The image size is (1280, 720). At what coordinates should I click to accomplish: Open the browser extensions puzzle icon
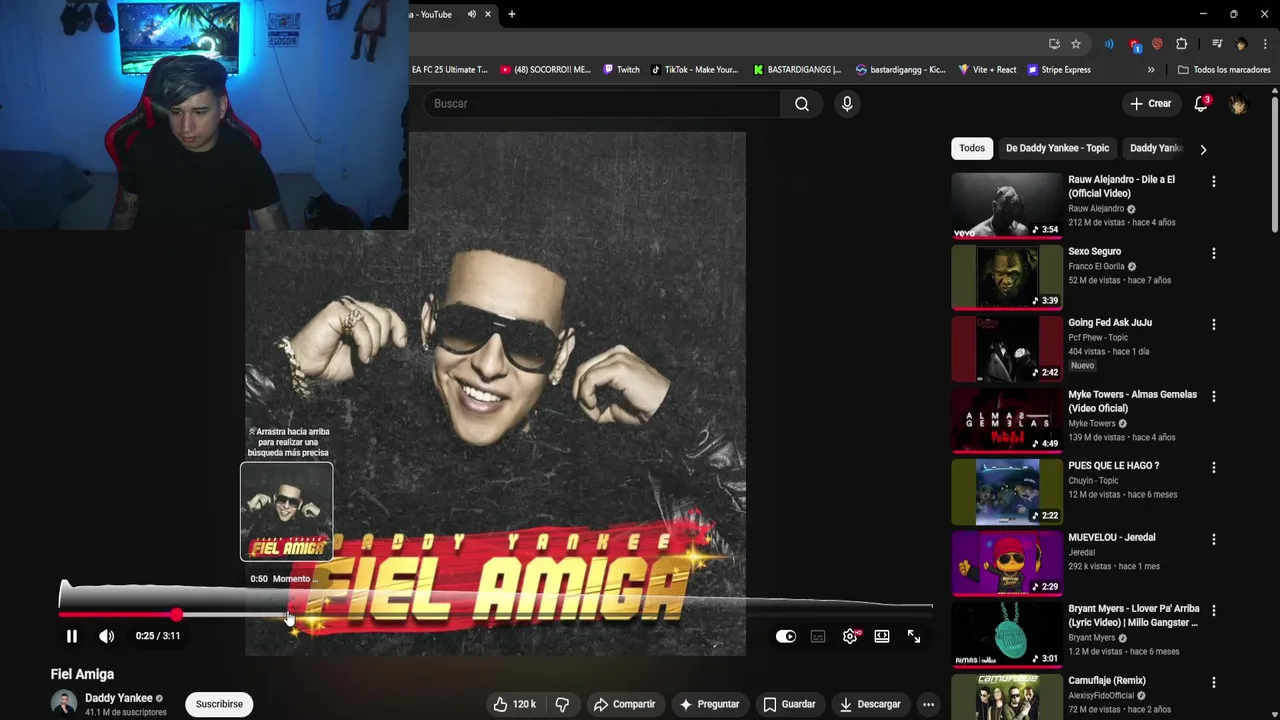point(1182,44)
